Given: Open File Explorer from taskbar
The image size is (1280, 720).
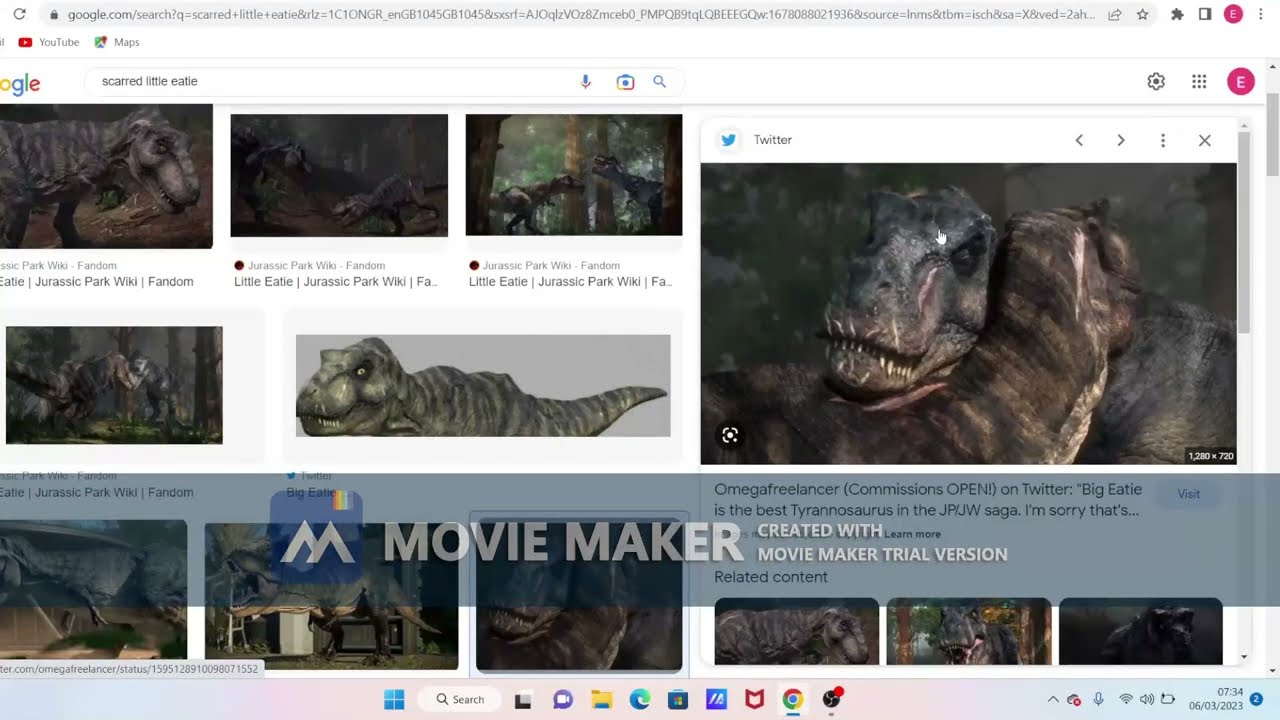Looking at the screenshot, I should (601, 699).
